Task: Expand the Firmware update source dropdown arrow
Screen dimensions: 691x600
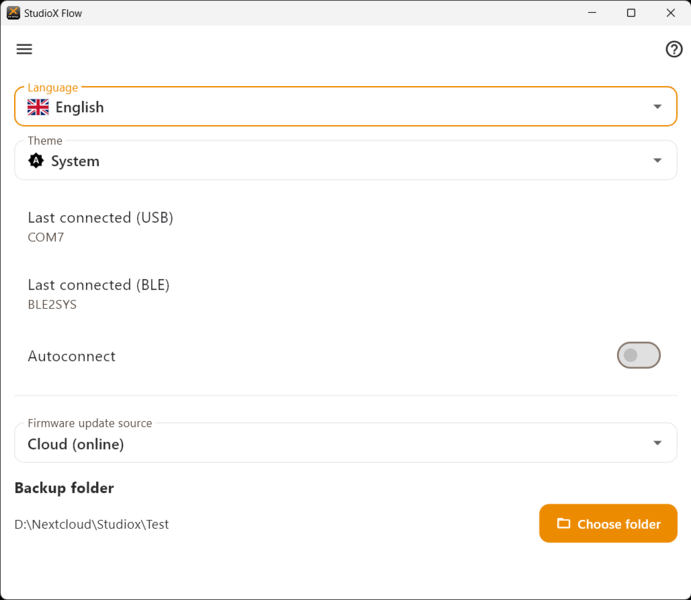Action: pyautogui.click(x=657, y=443)
